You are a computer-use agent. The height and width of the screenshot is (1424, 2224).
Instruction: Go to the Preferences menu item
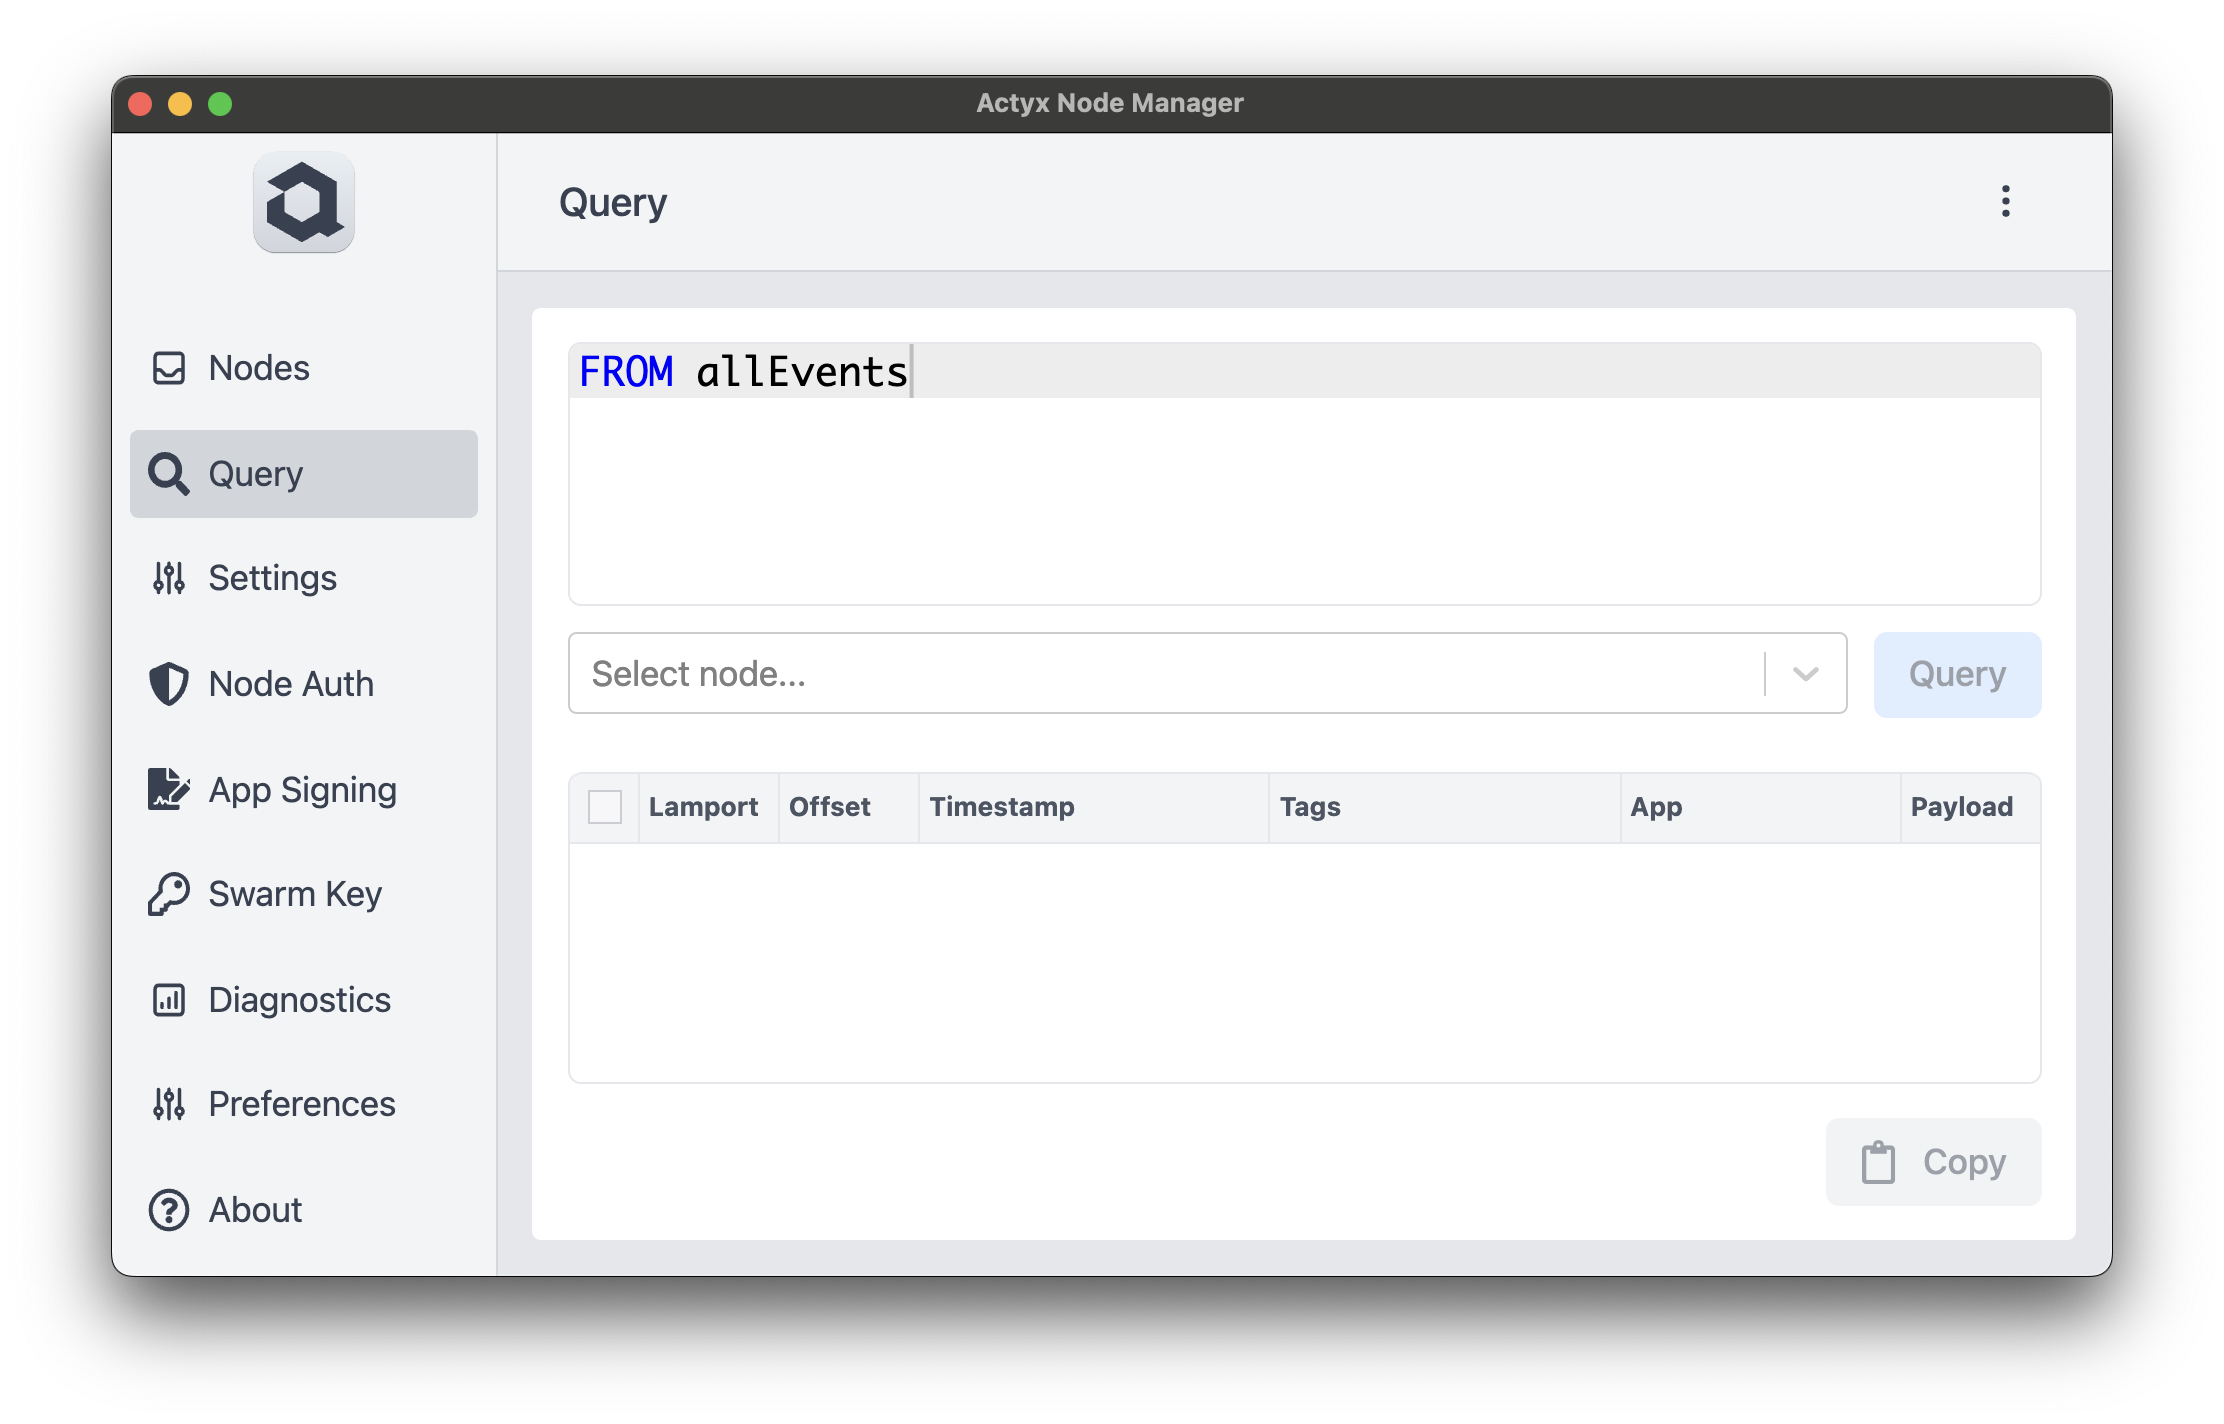tap(301, 1104)
